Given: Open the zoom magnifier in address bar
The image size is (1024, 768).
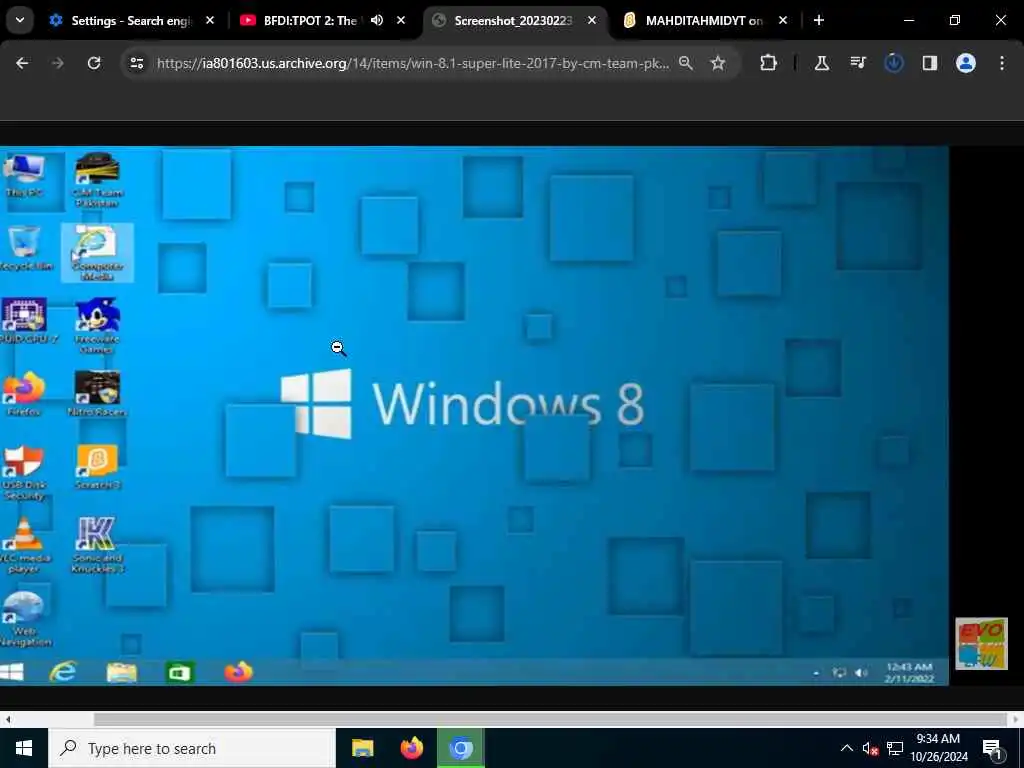Looking at the screenshot, I should click(686, 63).
